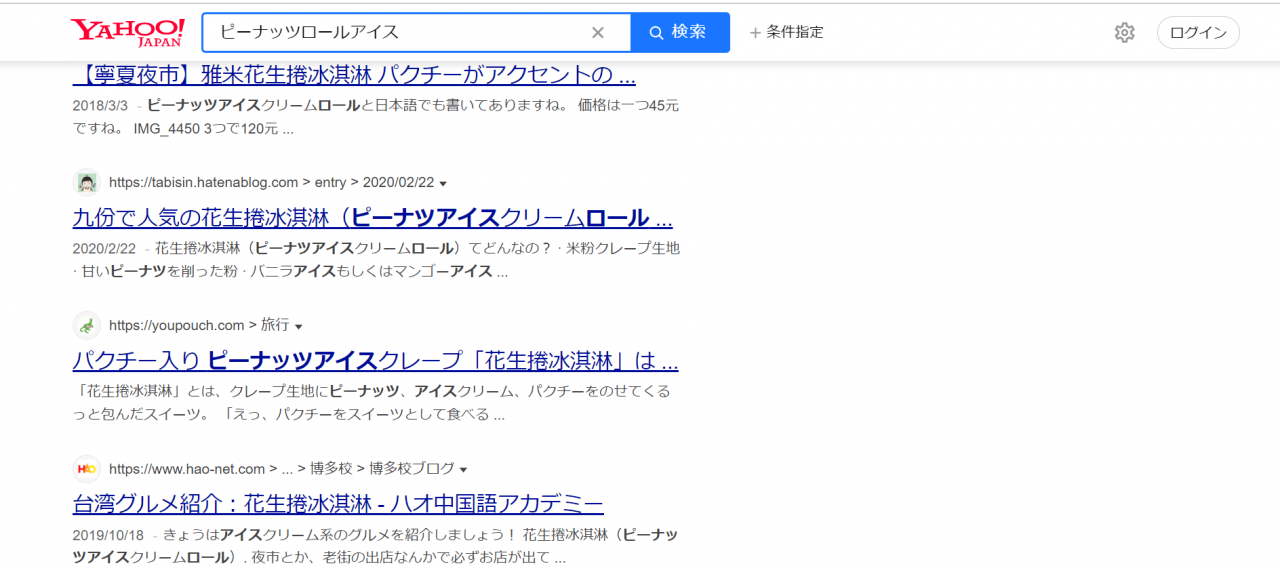Clear the search box with X icon
The height and width of the screenshot is (568, 1280).
598,32
